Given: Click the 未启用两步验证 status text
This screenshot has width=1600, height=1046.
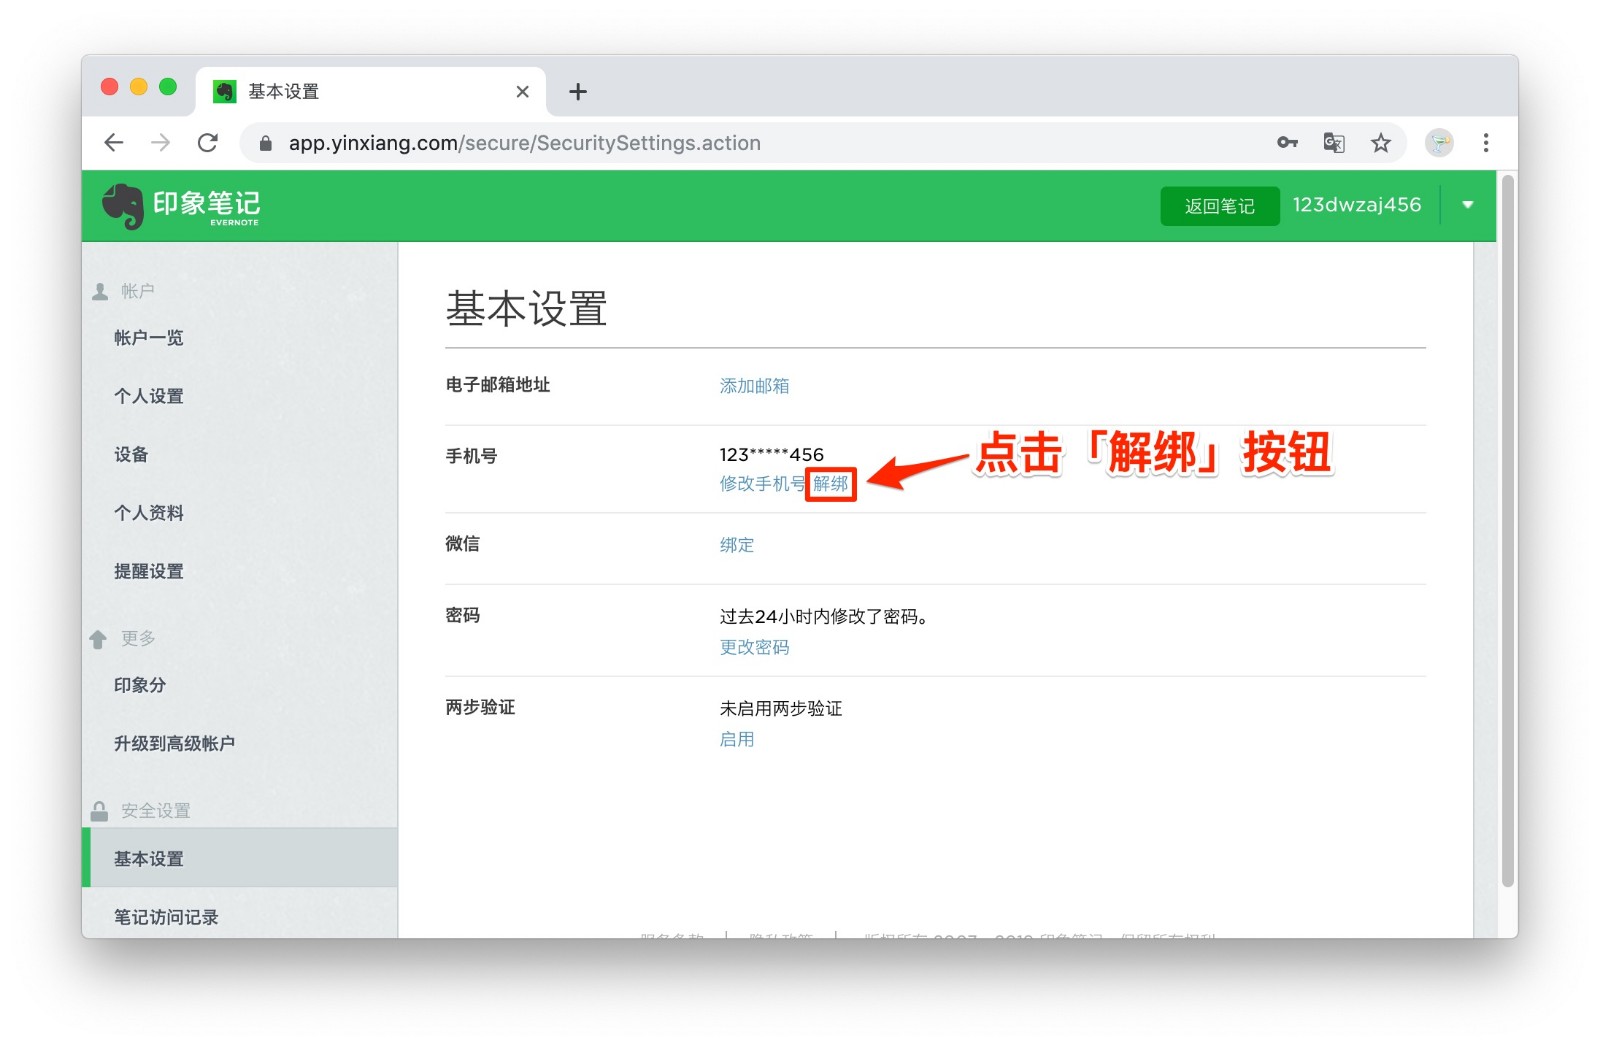Looking at the screenshot, I should [x=781, y=708].
